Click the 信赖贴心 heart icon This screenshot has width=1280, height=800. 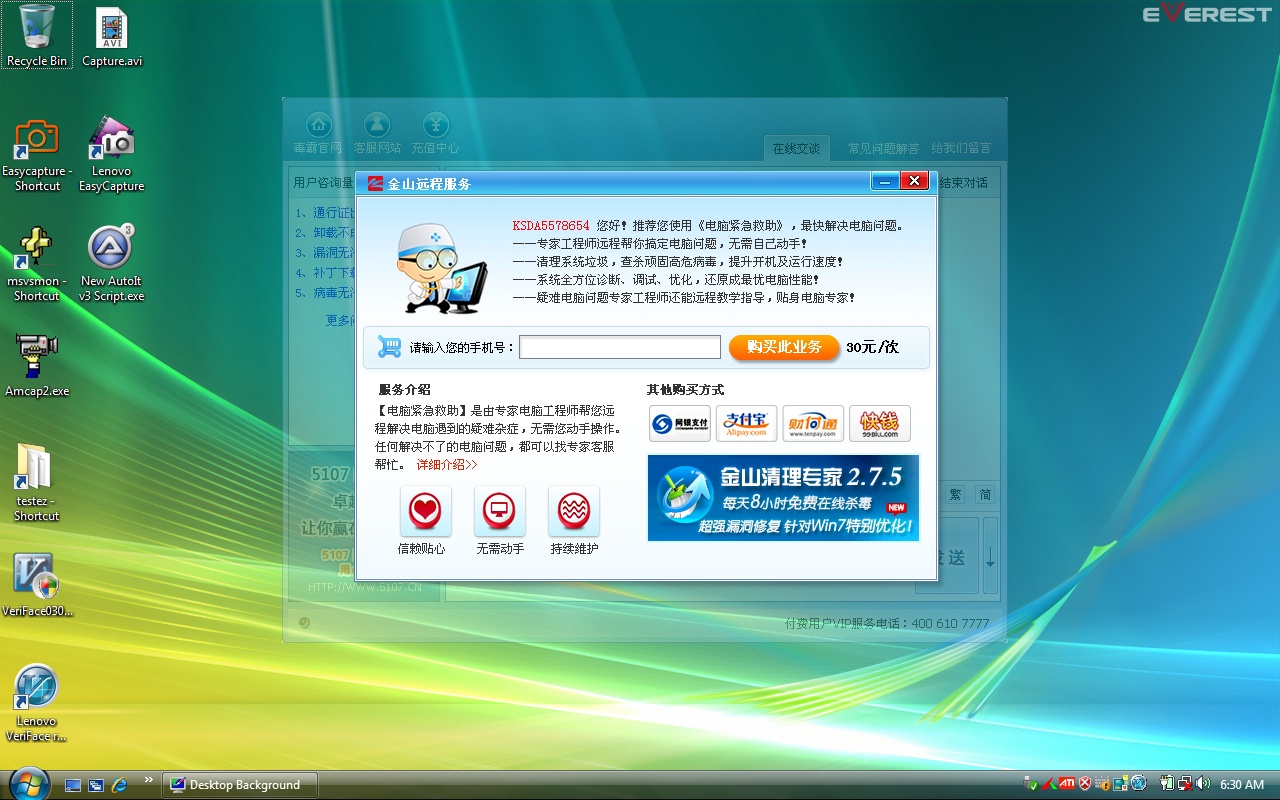(x=426, y=511)
